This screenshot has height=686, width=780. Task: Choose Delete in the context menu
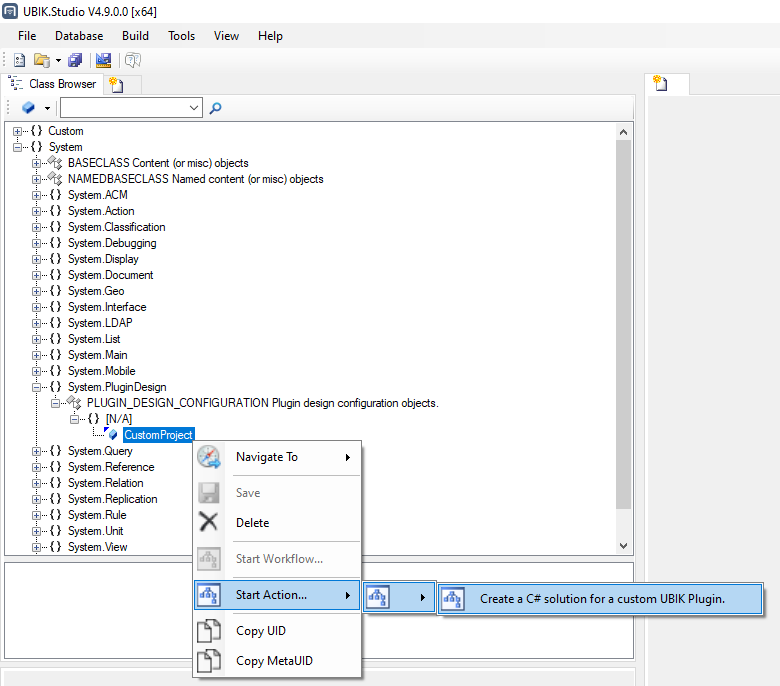click(x=252, y=523)
